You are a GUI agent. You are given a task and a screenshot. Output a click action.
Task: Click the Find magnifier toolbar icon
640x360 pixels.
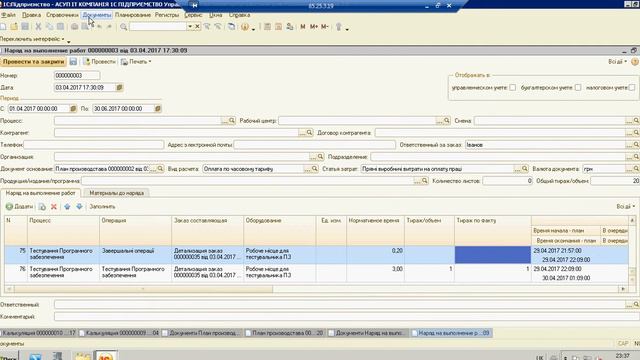pos(124,27)
